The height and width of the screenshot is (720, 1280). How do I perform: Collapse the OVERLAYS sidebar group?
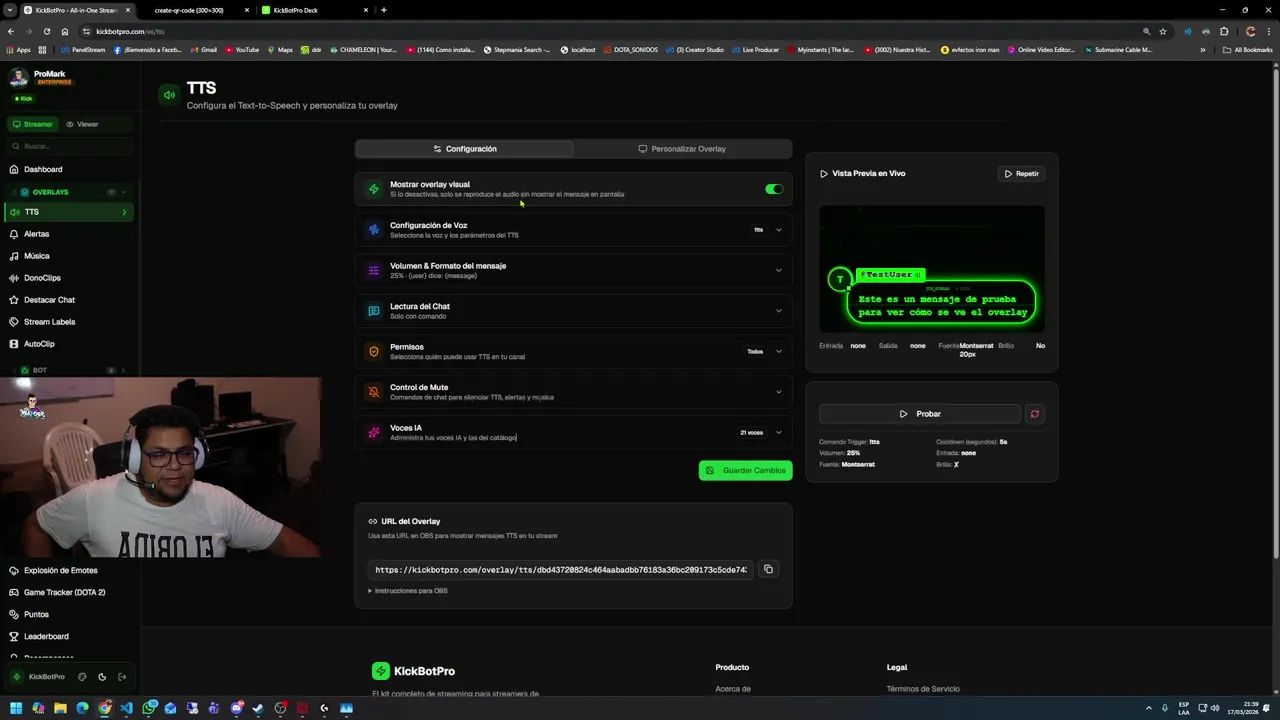[69, 192]
